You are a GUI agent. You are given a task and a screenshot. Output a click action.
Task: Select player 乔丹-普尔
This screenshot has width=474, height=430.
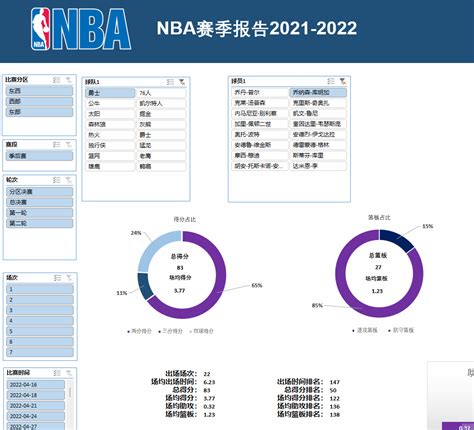click(x=260, y=92)
